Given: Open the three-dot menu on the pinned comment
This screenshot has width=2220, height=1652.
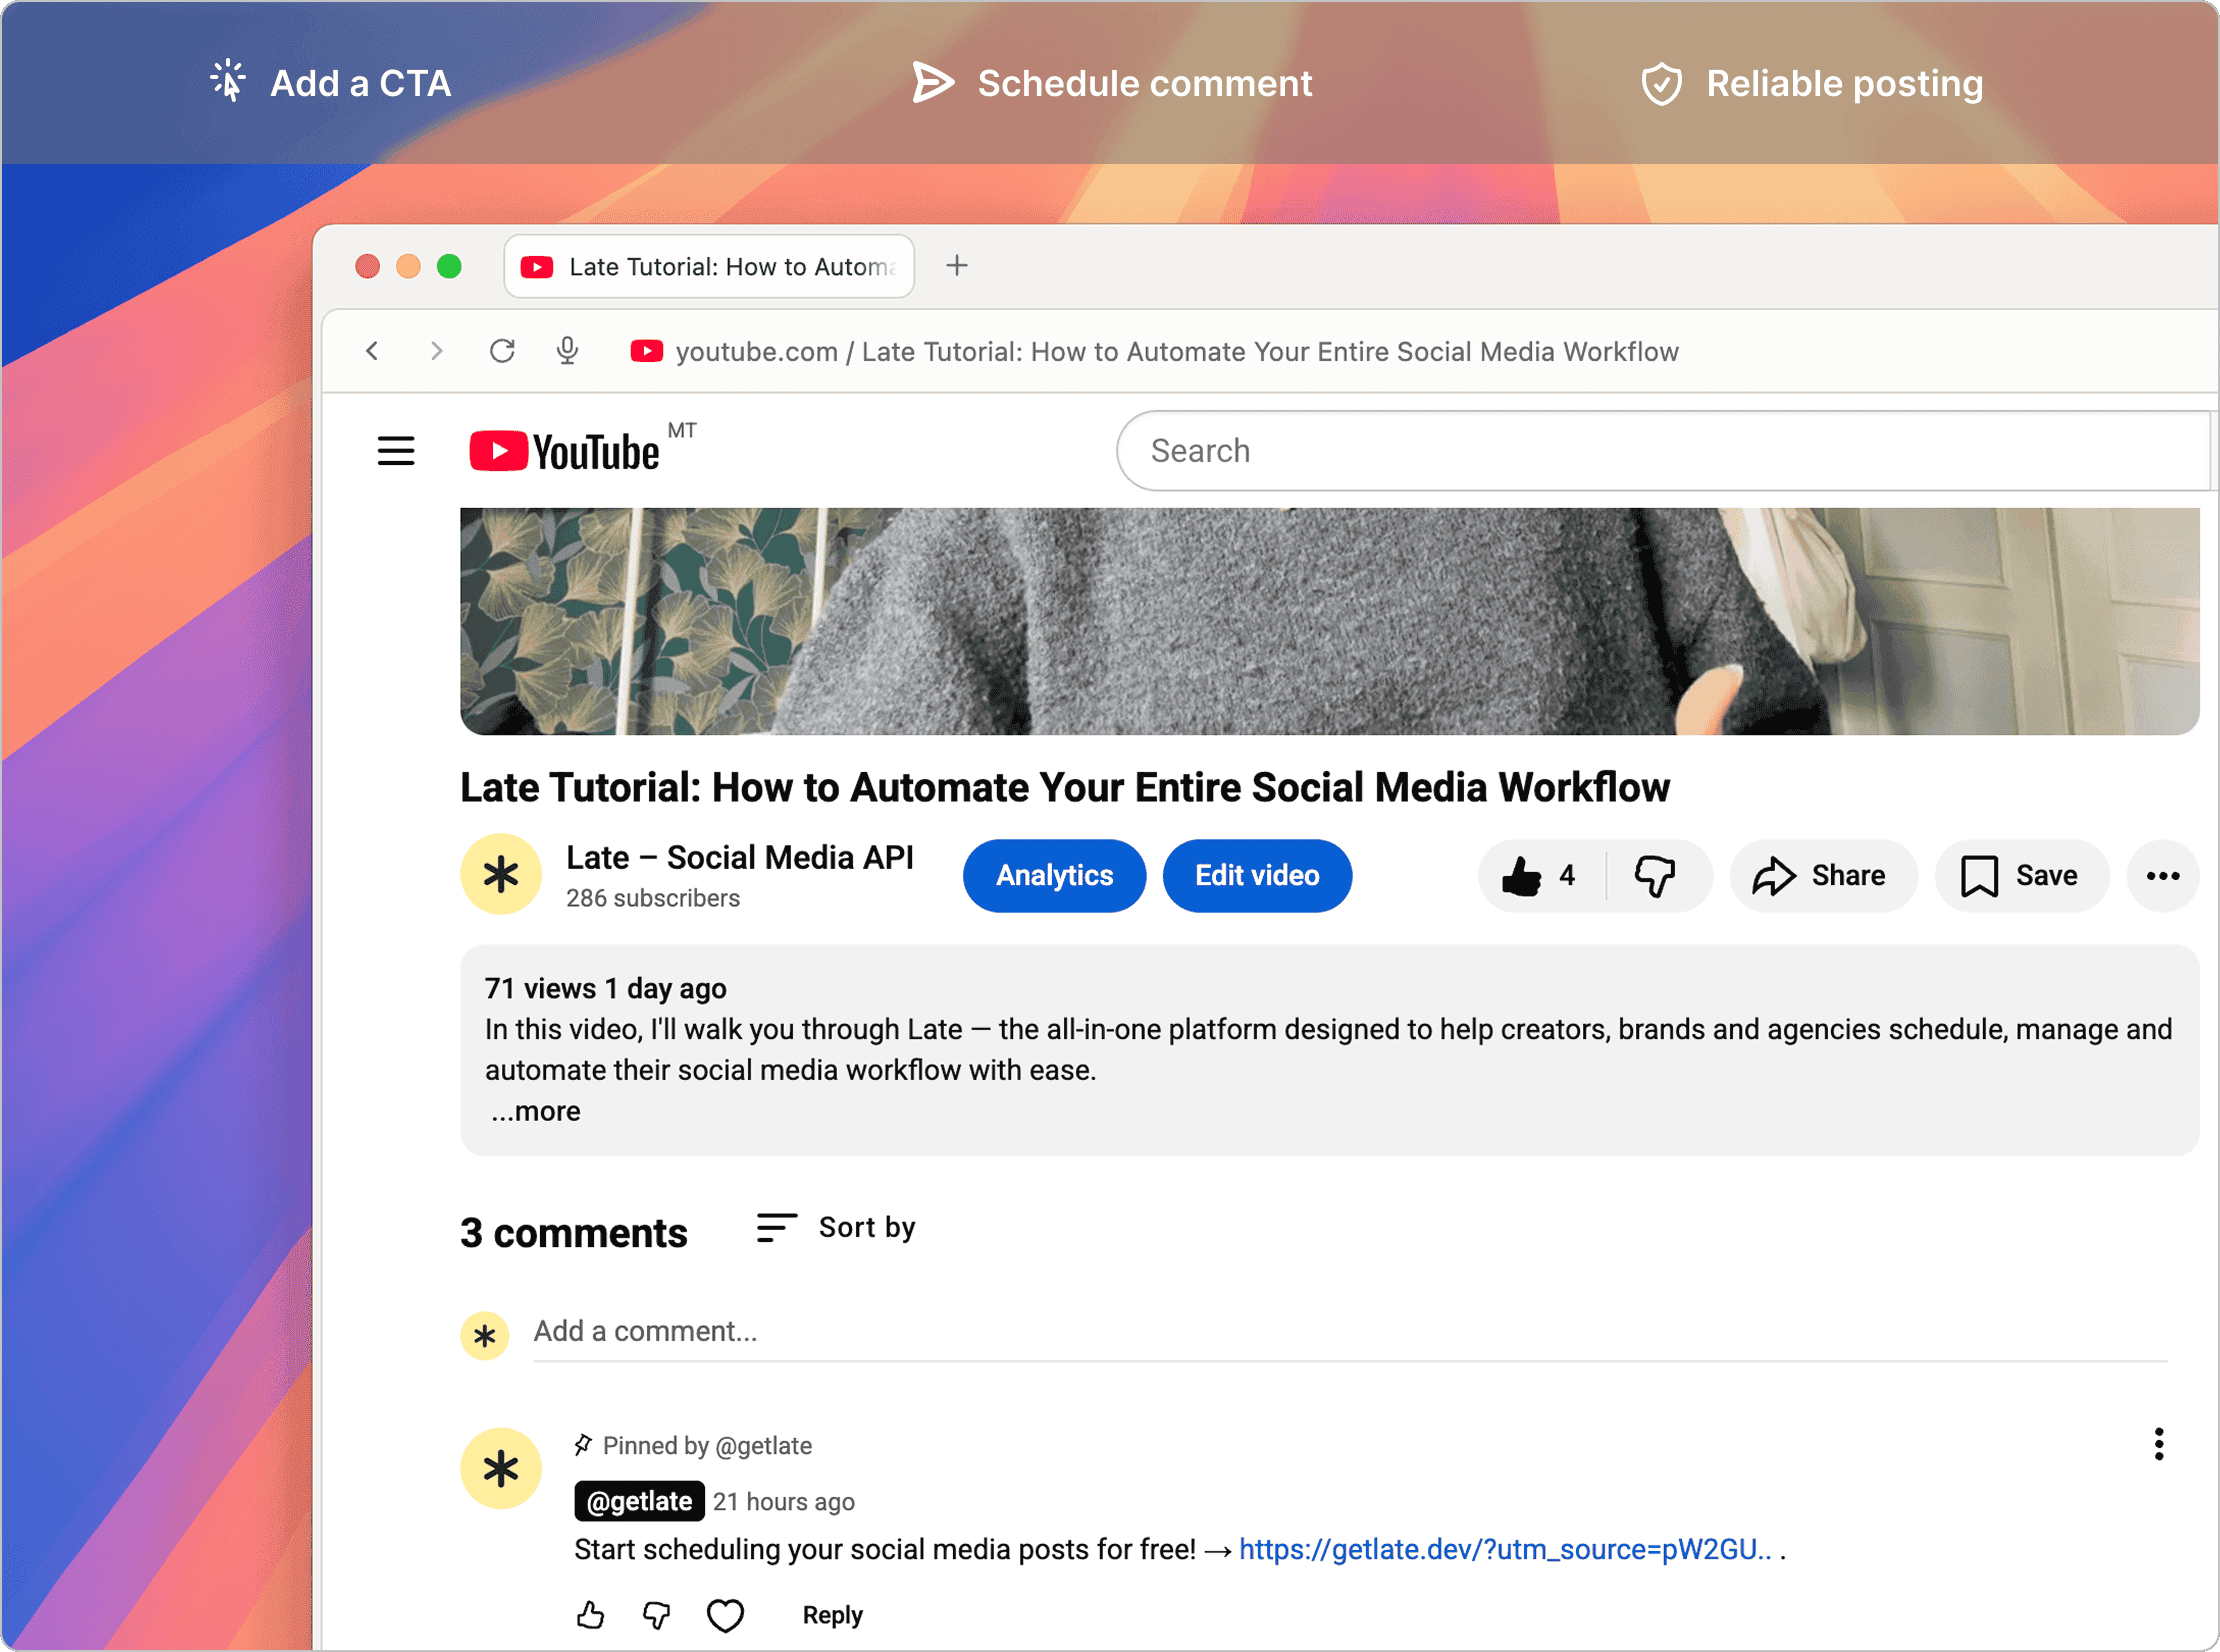Looking at the screenshot, I should click(2157, 1443).
